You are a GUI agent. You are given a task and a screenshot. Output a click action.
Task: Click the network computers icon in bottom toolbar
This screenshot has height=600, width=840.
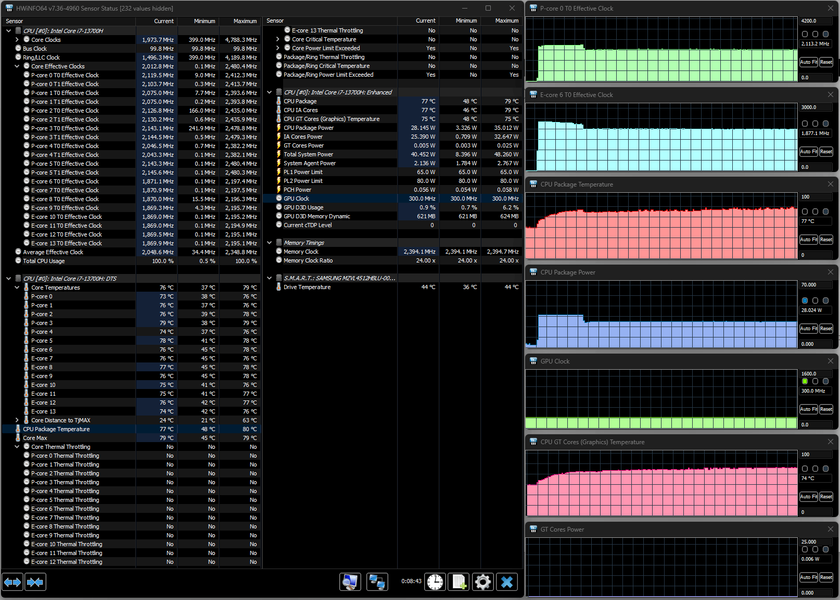click(x=377, y=582)
